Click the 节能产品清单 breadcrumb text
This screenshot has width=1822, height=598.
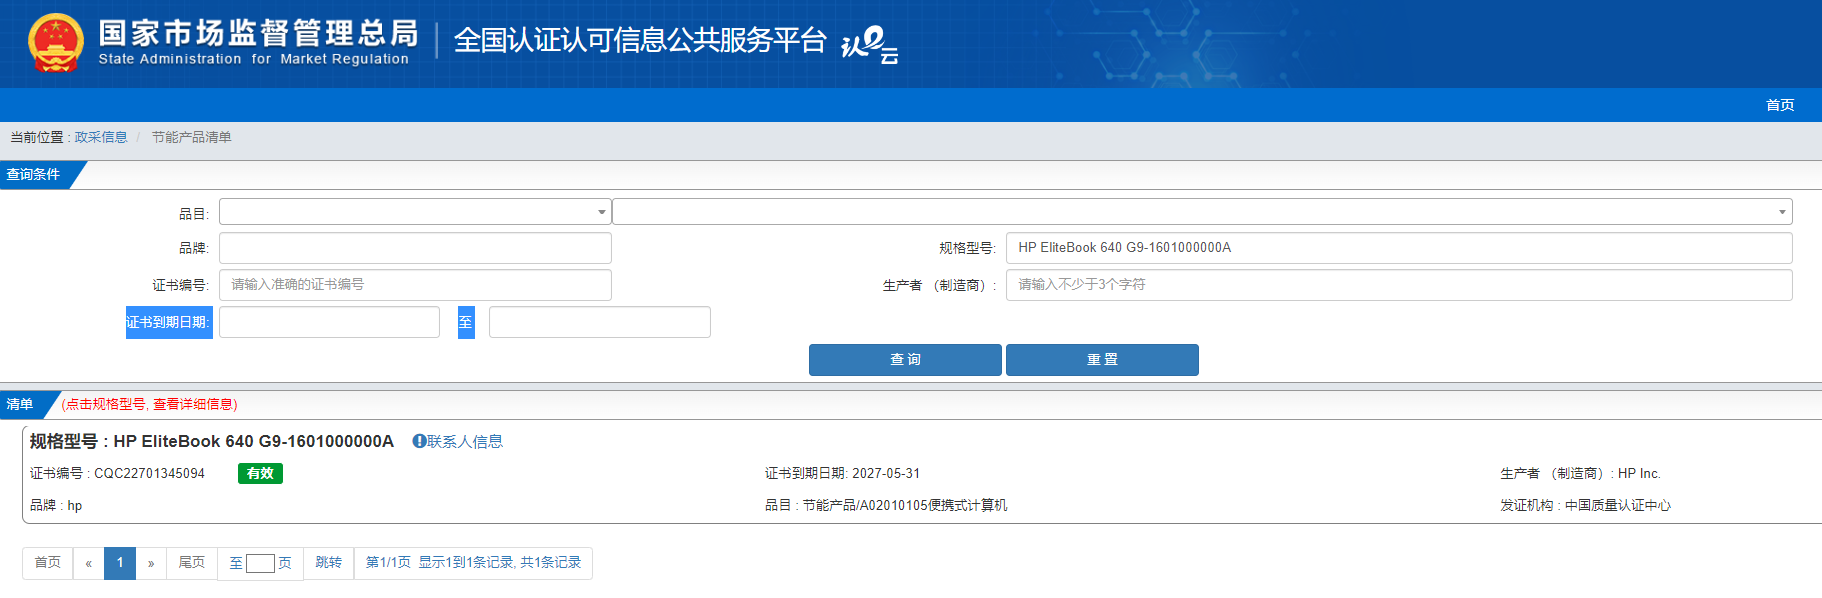point(192,137)
